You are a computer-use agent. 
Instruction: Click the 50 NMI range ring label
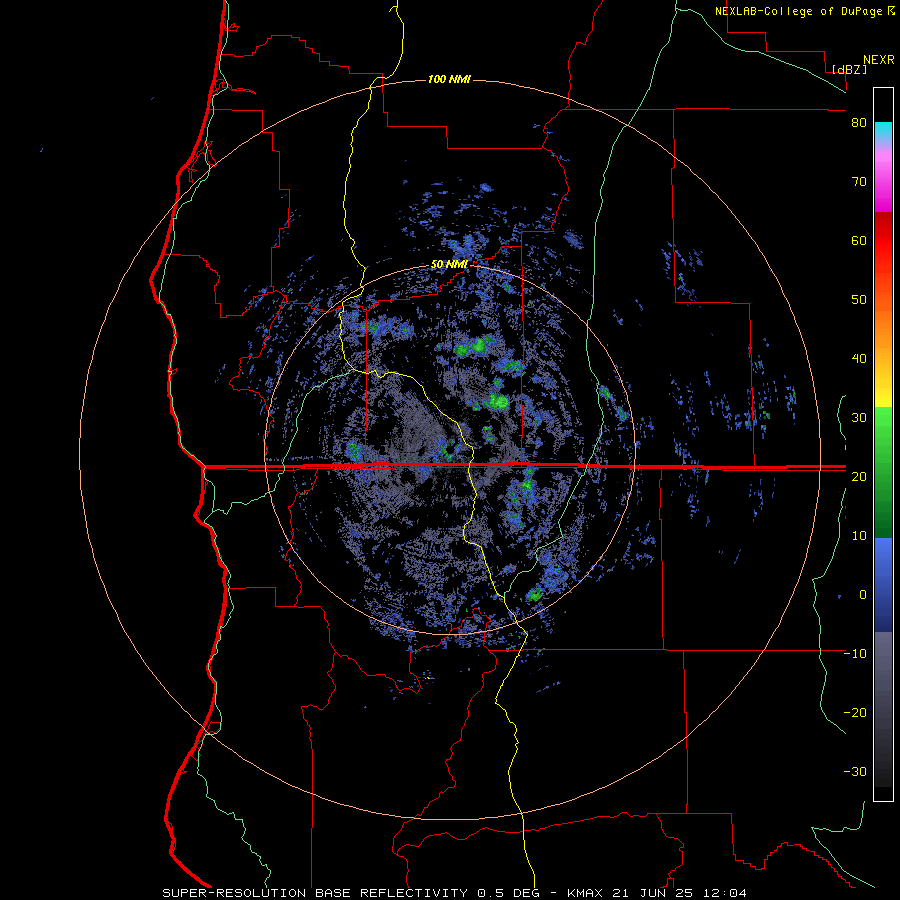(449, 265)
